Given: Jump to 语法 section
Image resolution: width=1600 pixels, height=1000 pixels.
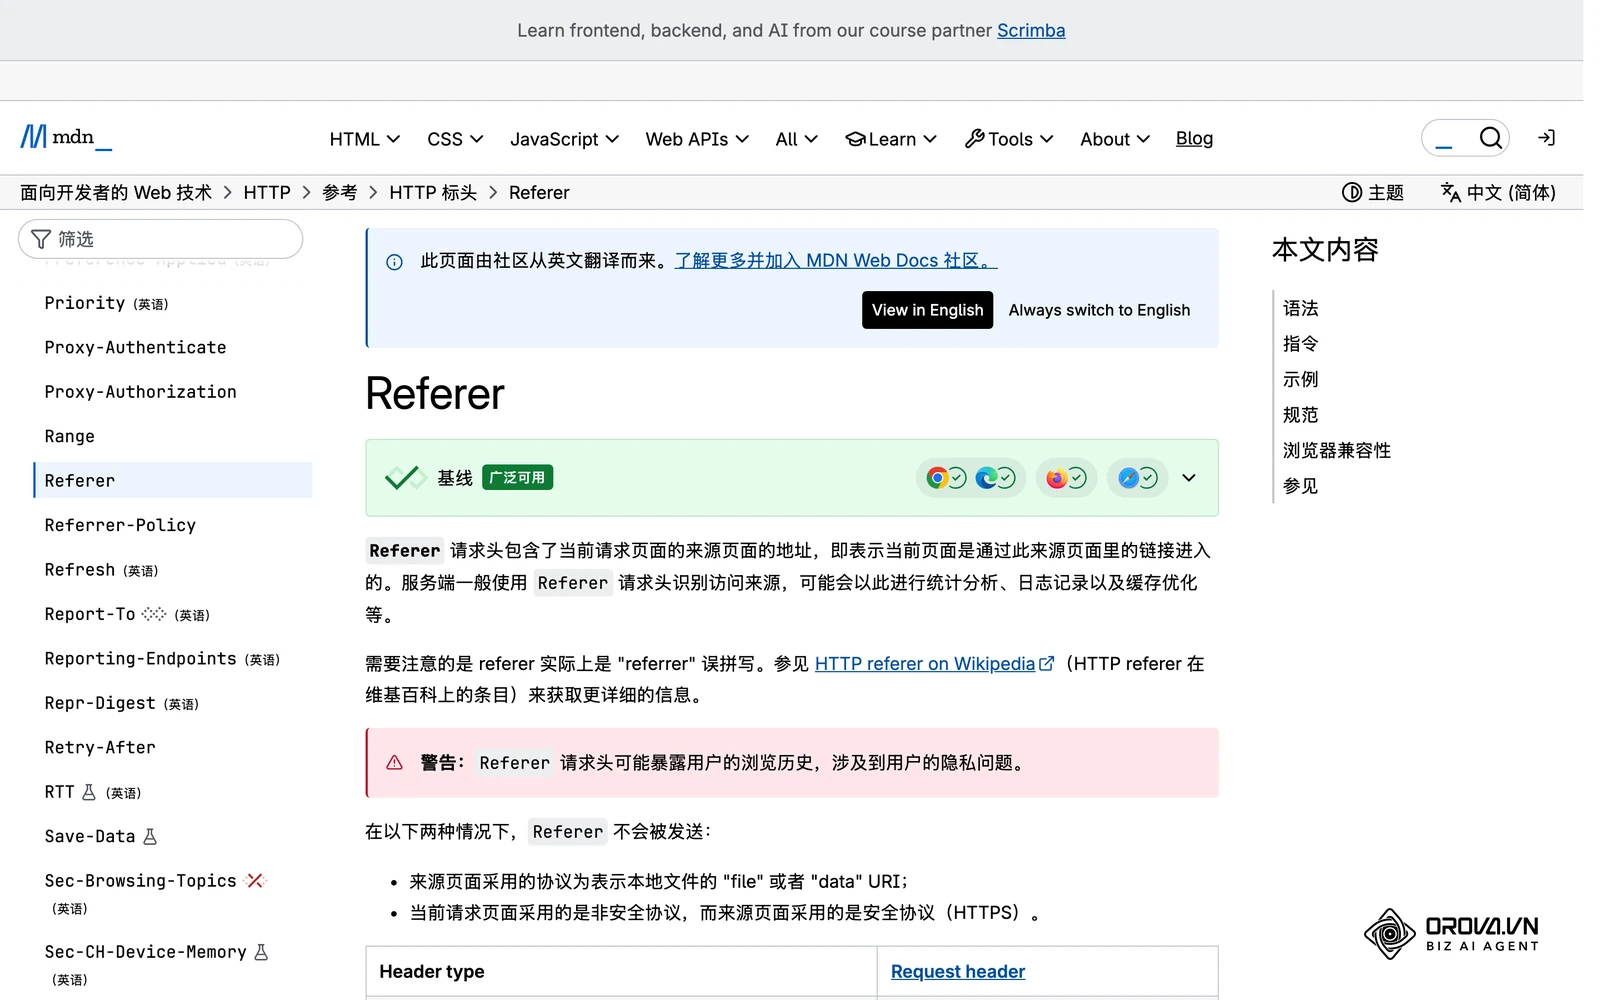Looking at the screenshot, I should tap(1301, 308).
